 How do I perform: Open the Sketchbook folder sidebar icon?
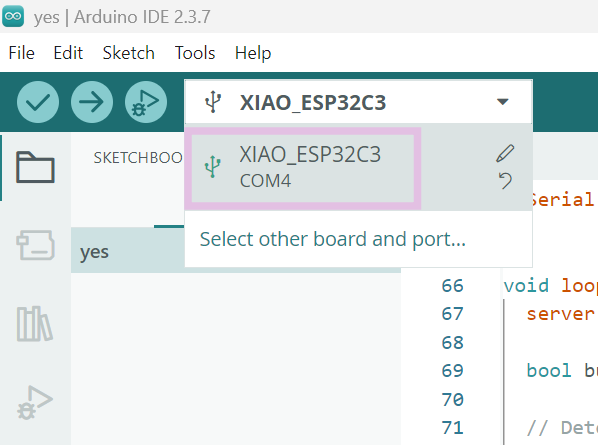[35, 167]
